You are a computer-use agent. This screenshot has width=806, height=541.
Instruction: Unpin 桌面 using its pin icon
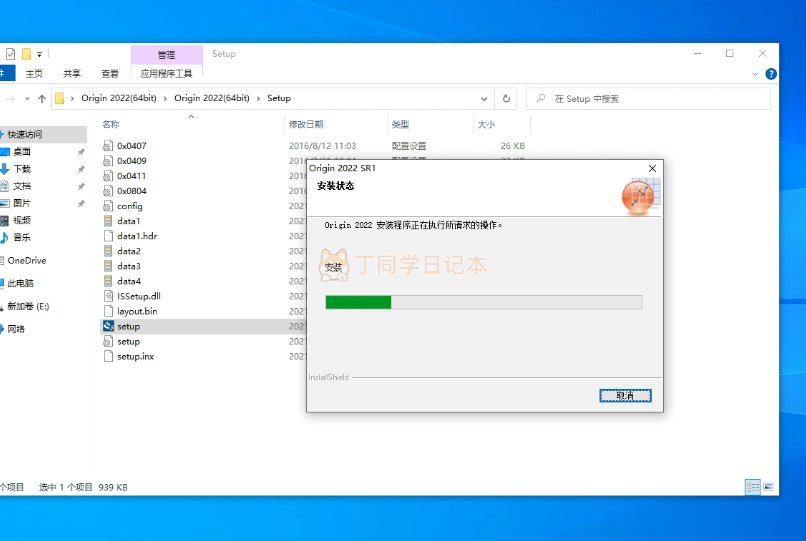pyautogui.click(x=81, y=152)
